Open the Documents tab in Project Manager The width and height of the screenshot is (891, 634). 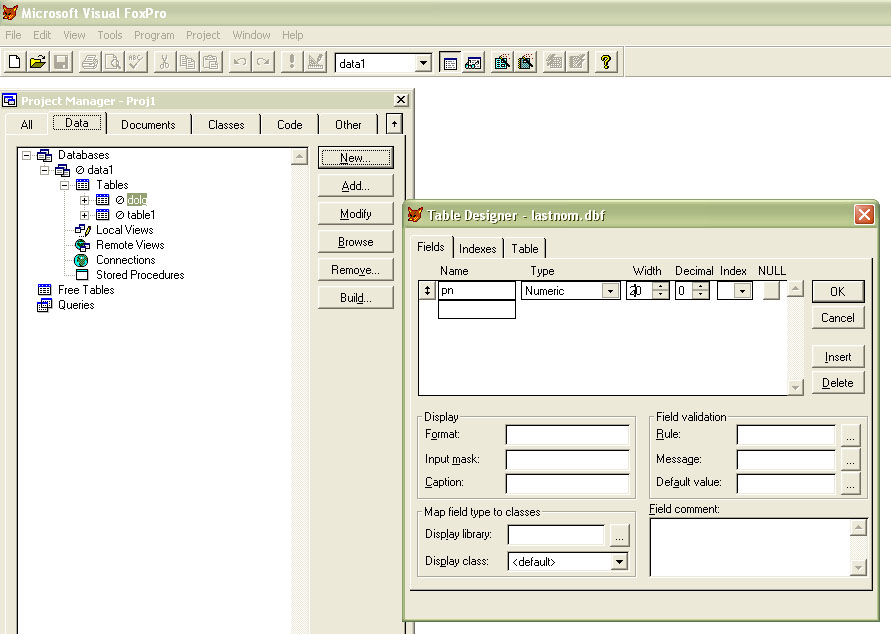coord(148,125)
